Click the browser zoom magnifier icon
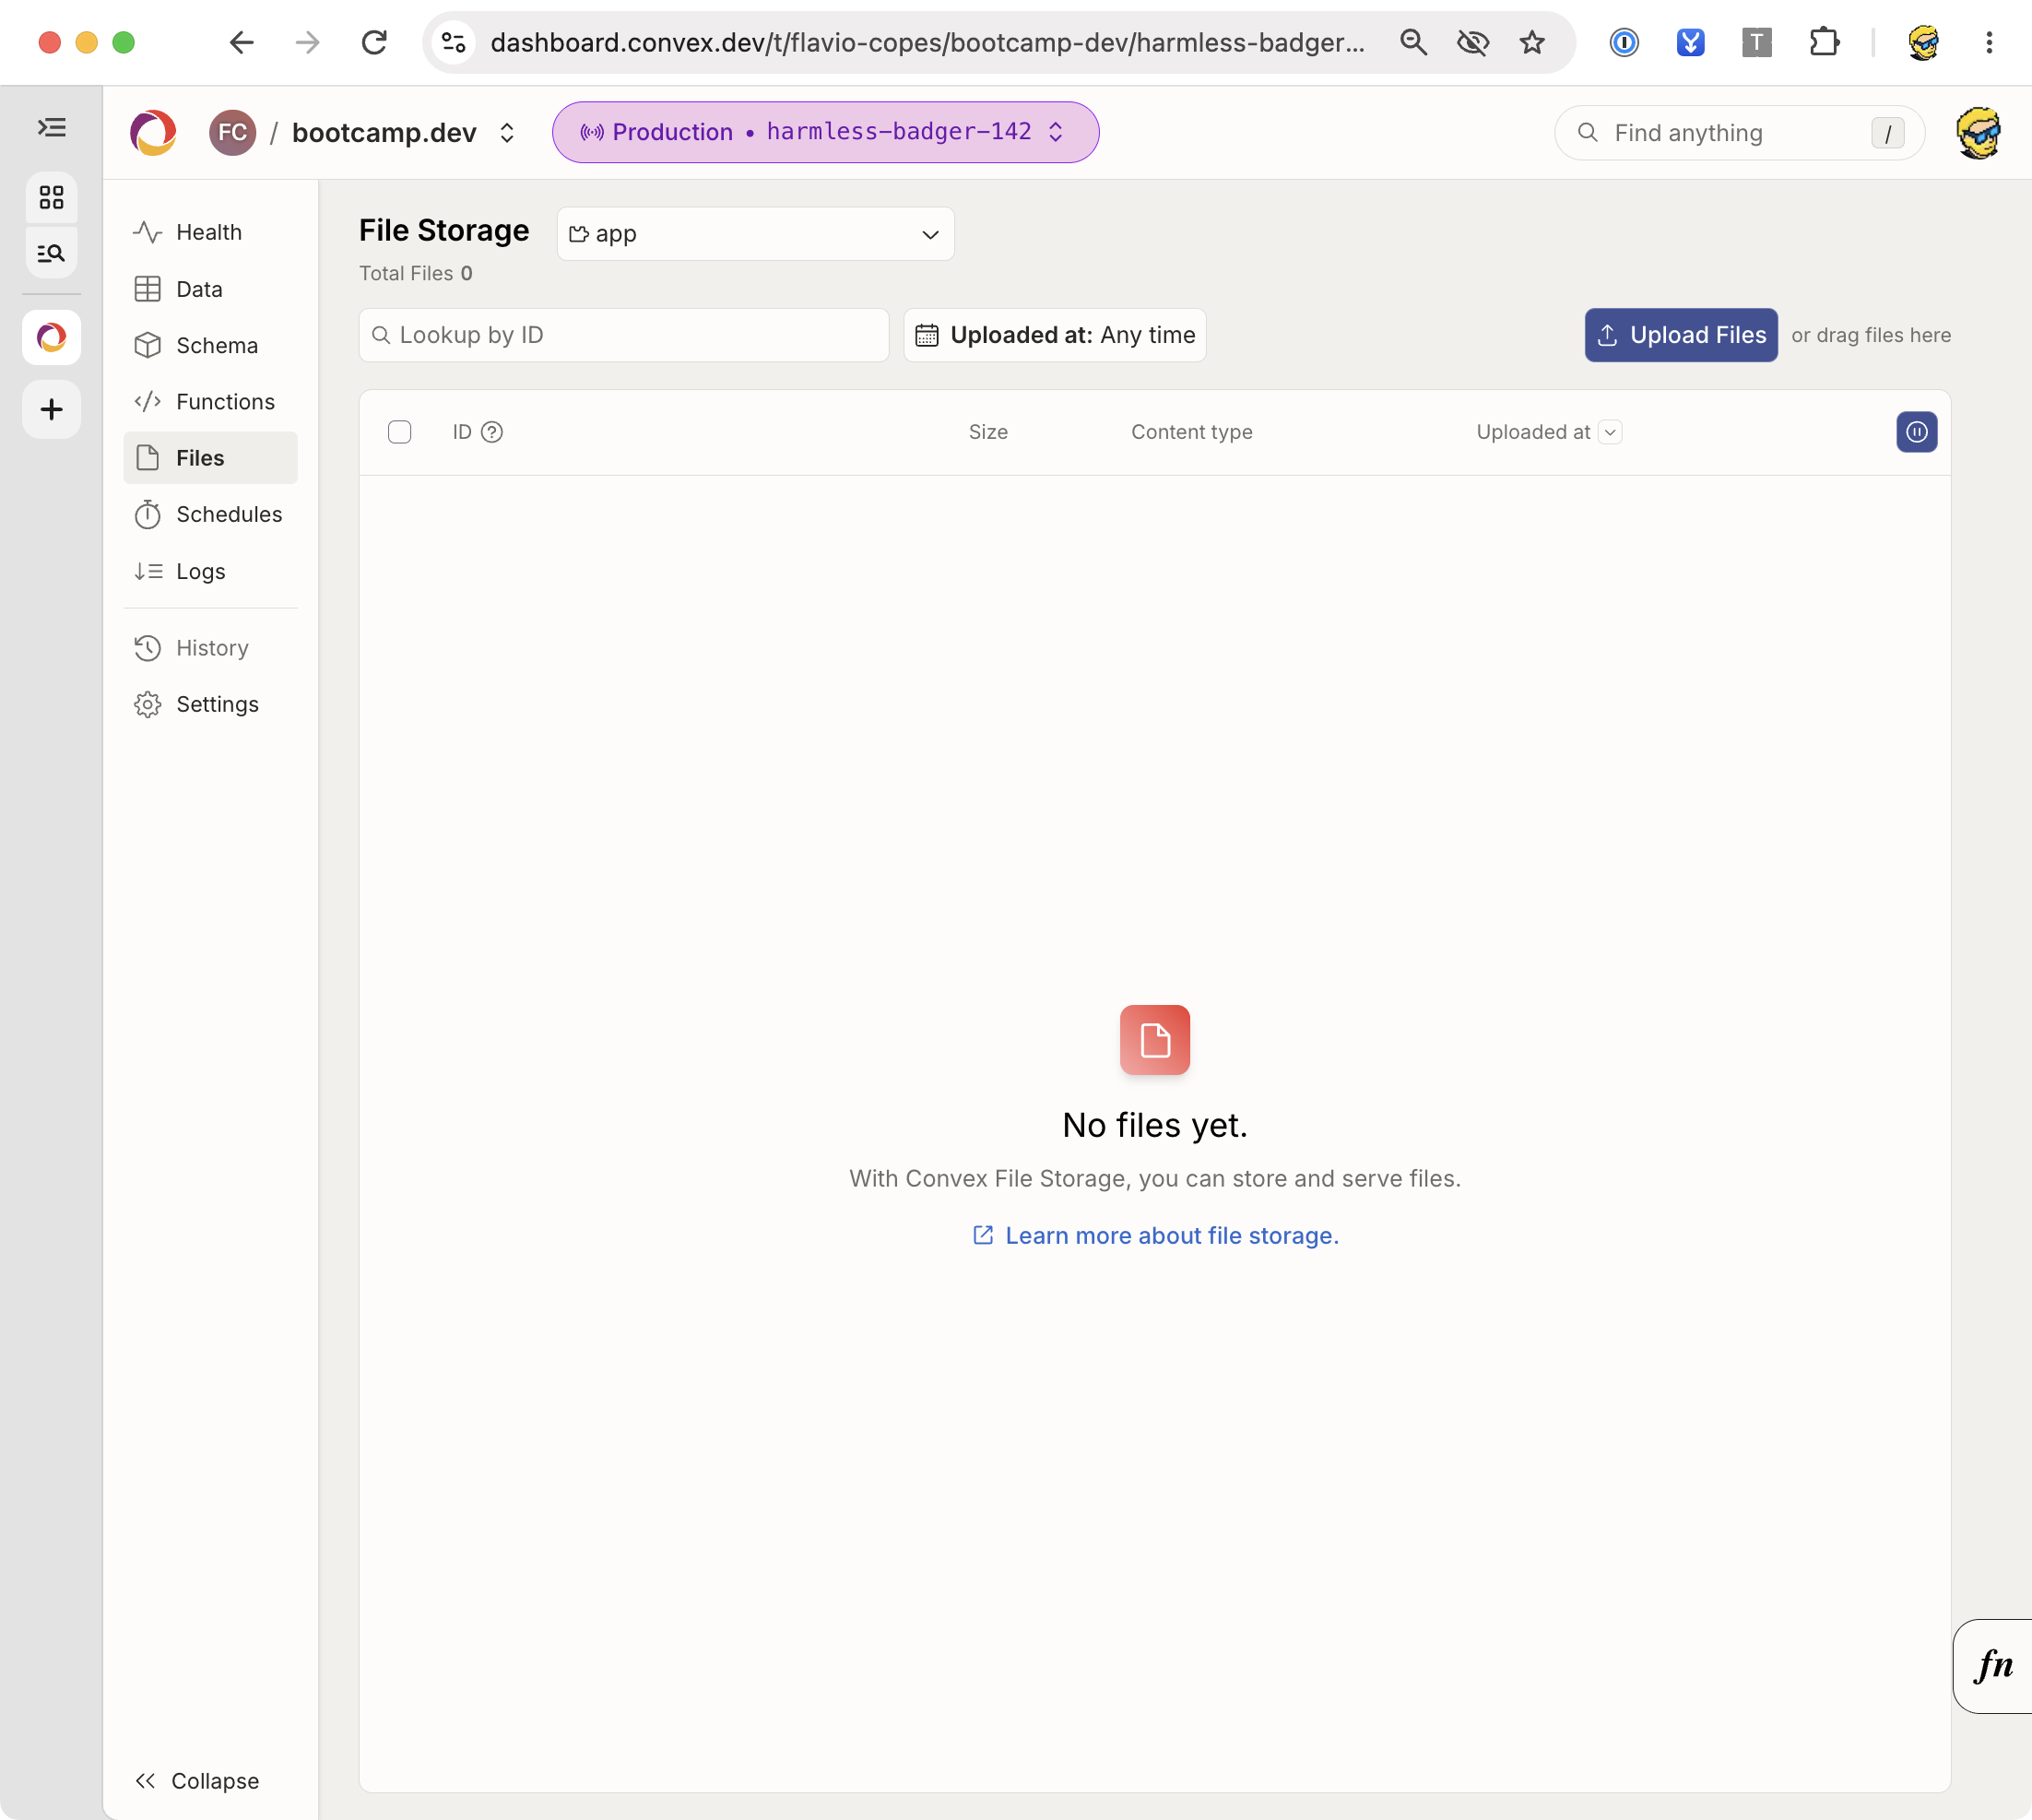 (x=1413, y=42)
